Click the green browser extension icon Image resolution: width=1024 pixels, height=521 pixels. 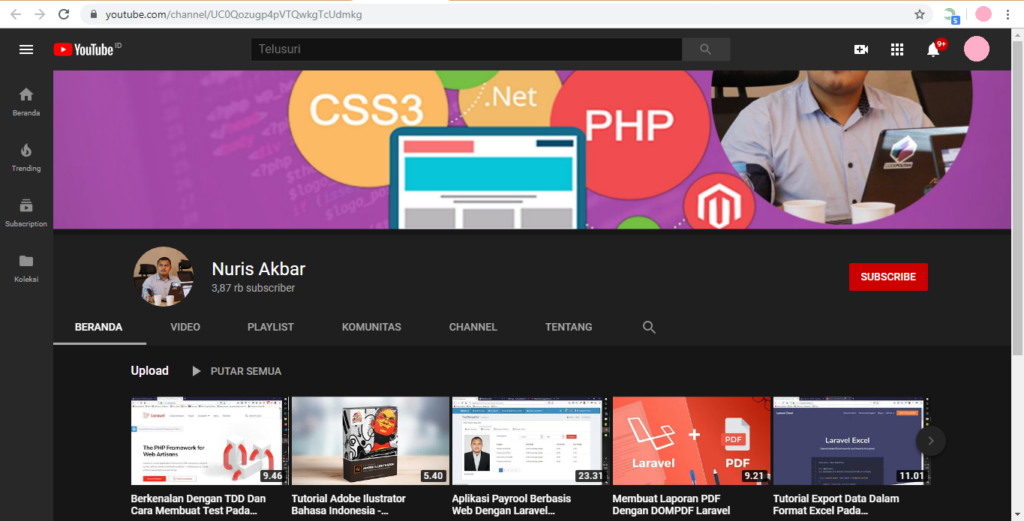tap(951, 15)
